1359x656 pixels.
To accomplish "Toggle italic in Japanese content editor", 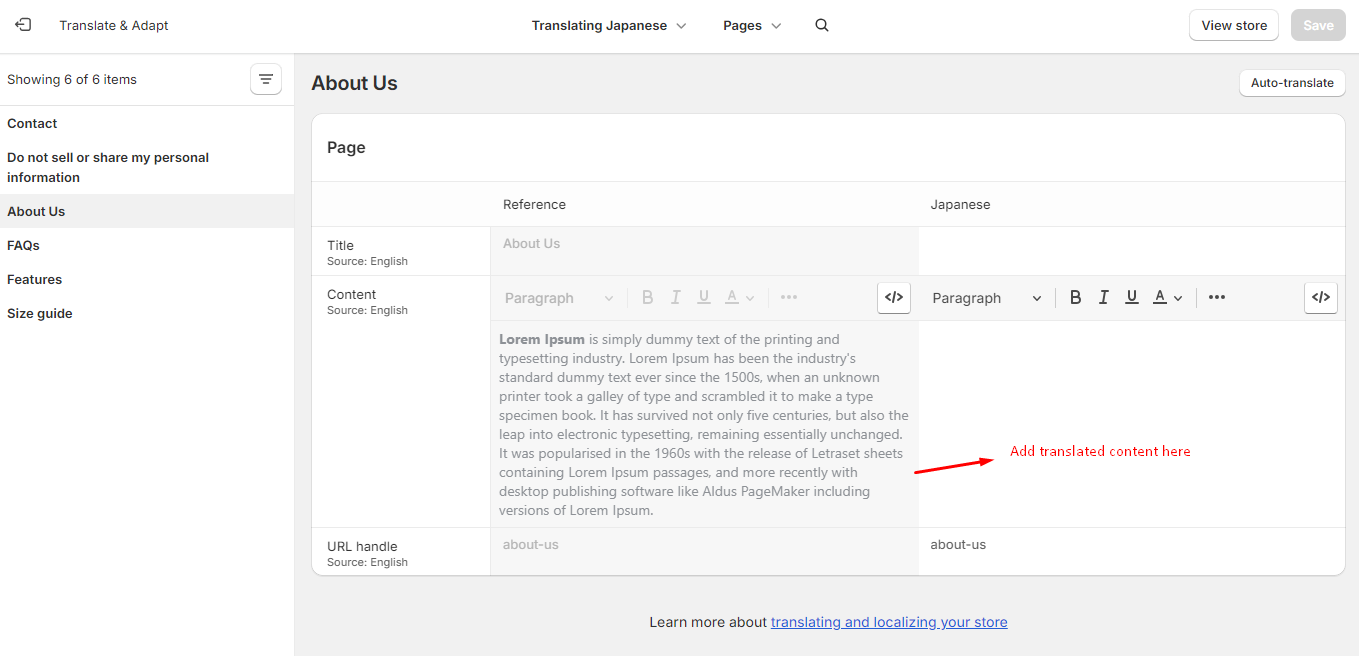I will [1104, 297].
